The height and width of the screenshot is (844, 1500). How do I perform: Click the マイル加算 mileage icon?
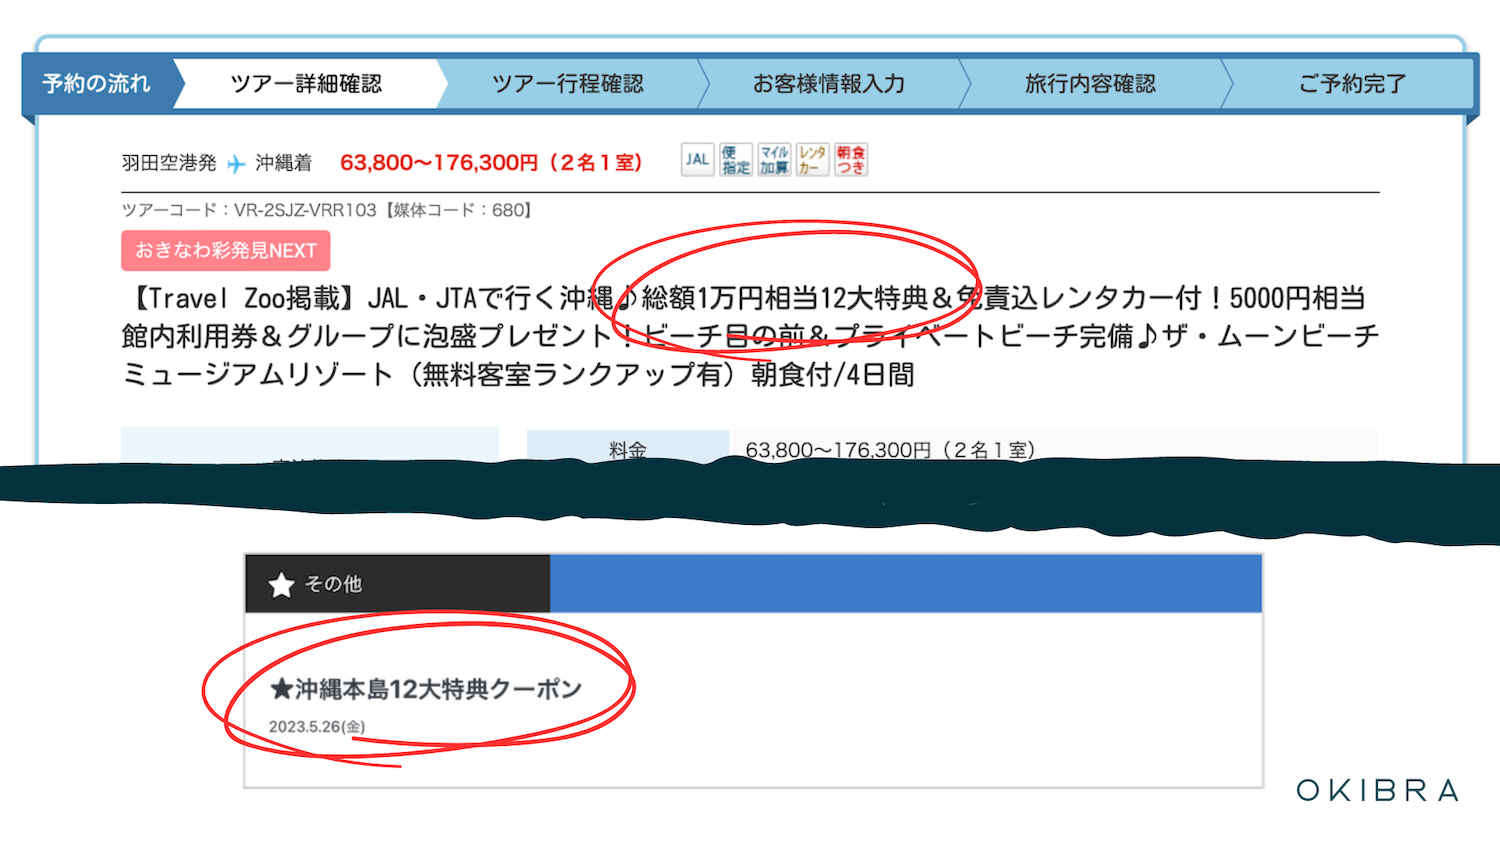[x=774, y=160]
